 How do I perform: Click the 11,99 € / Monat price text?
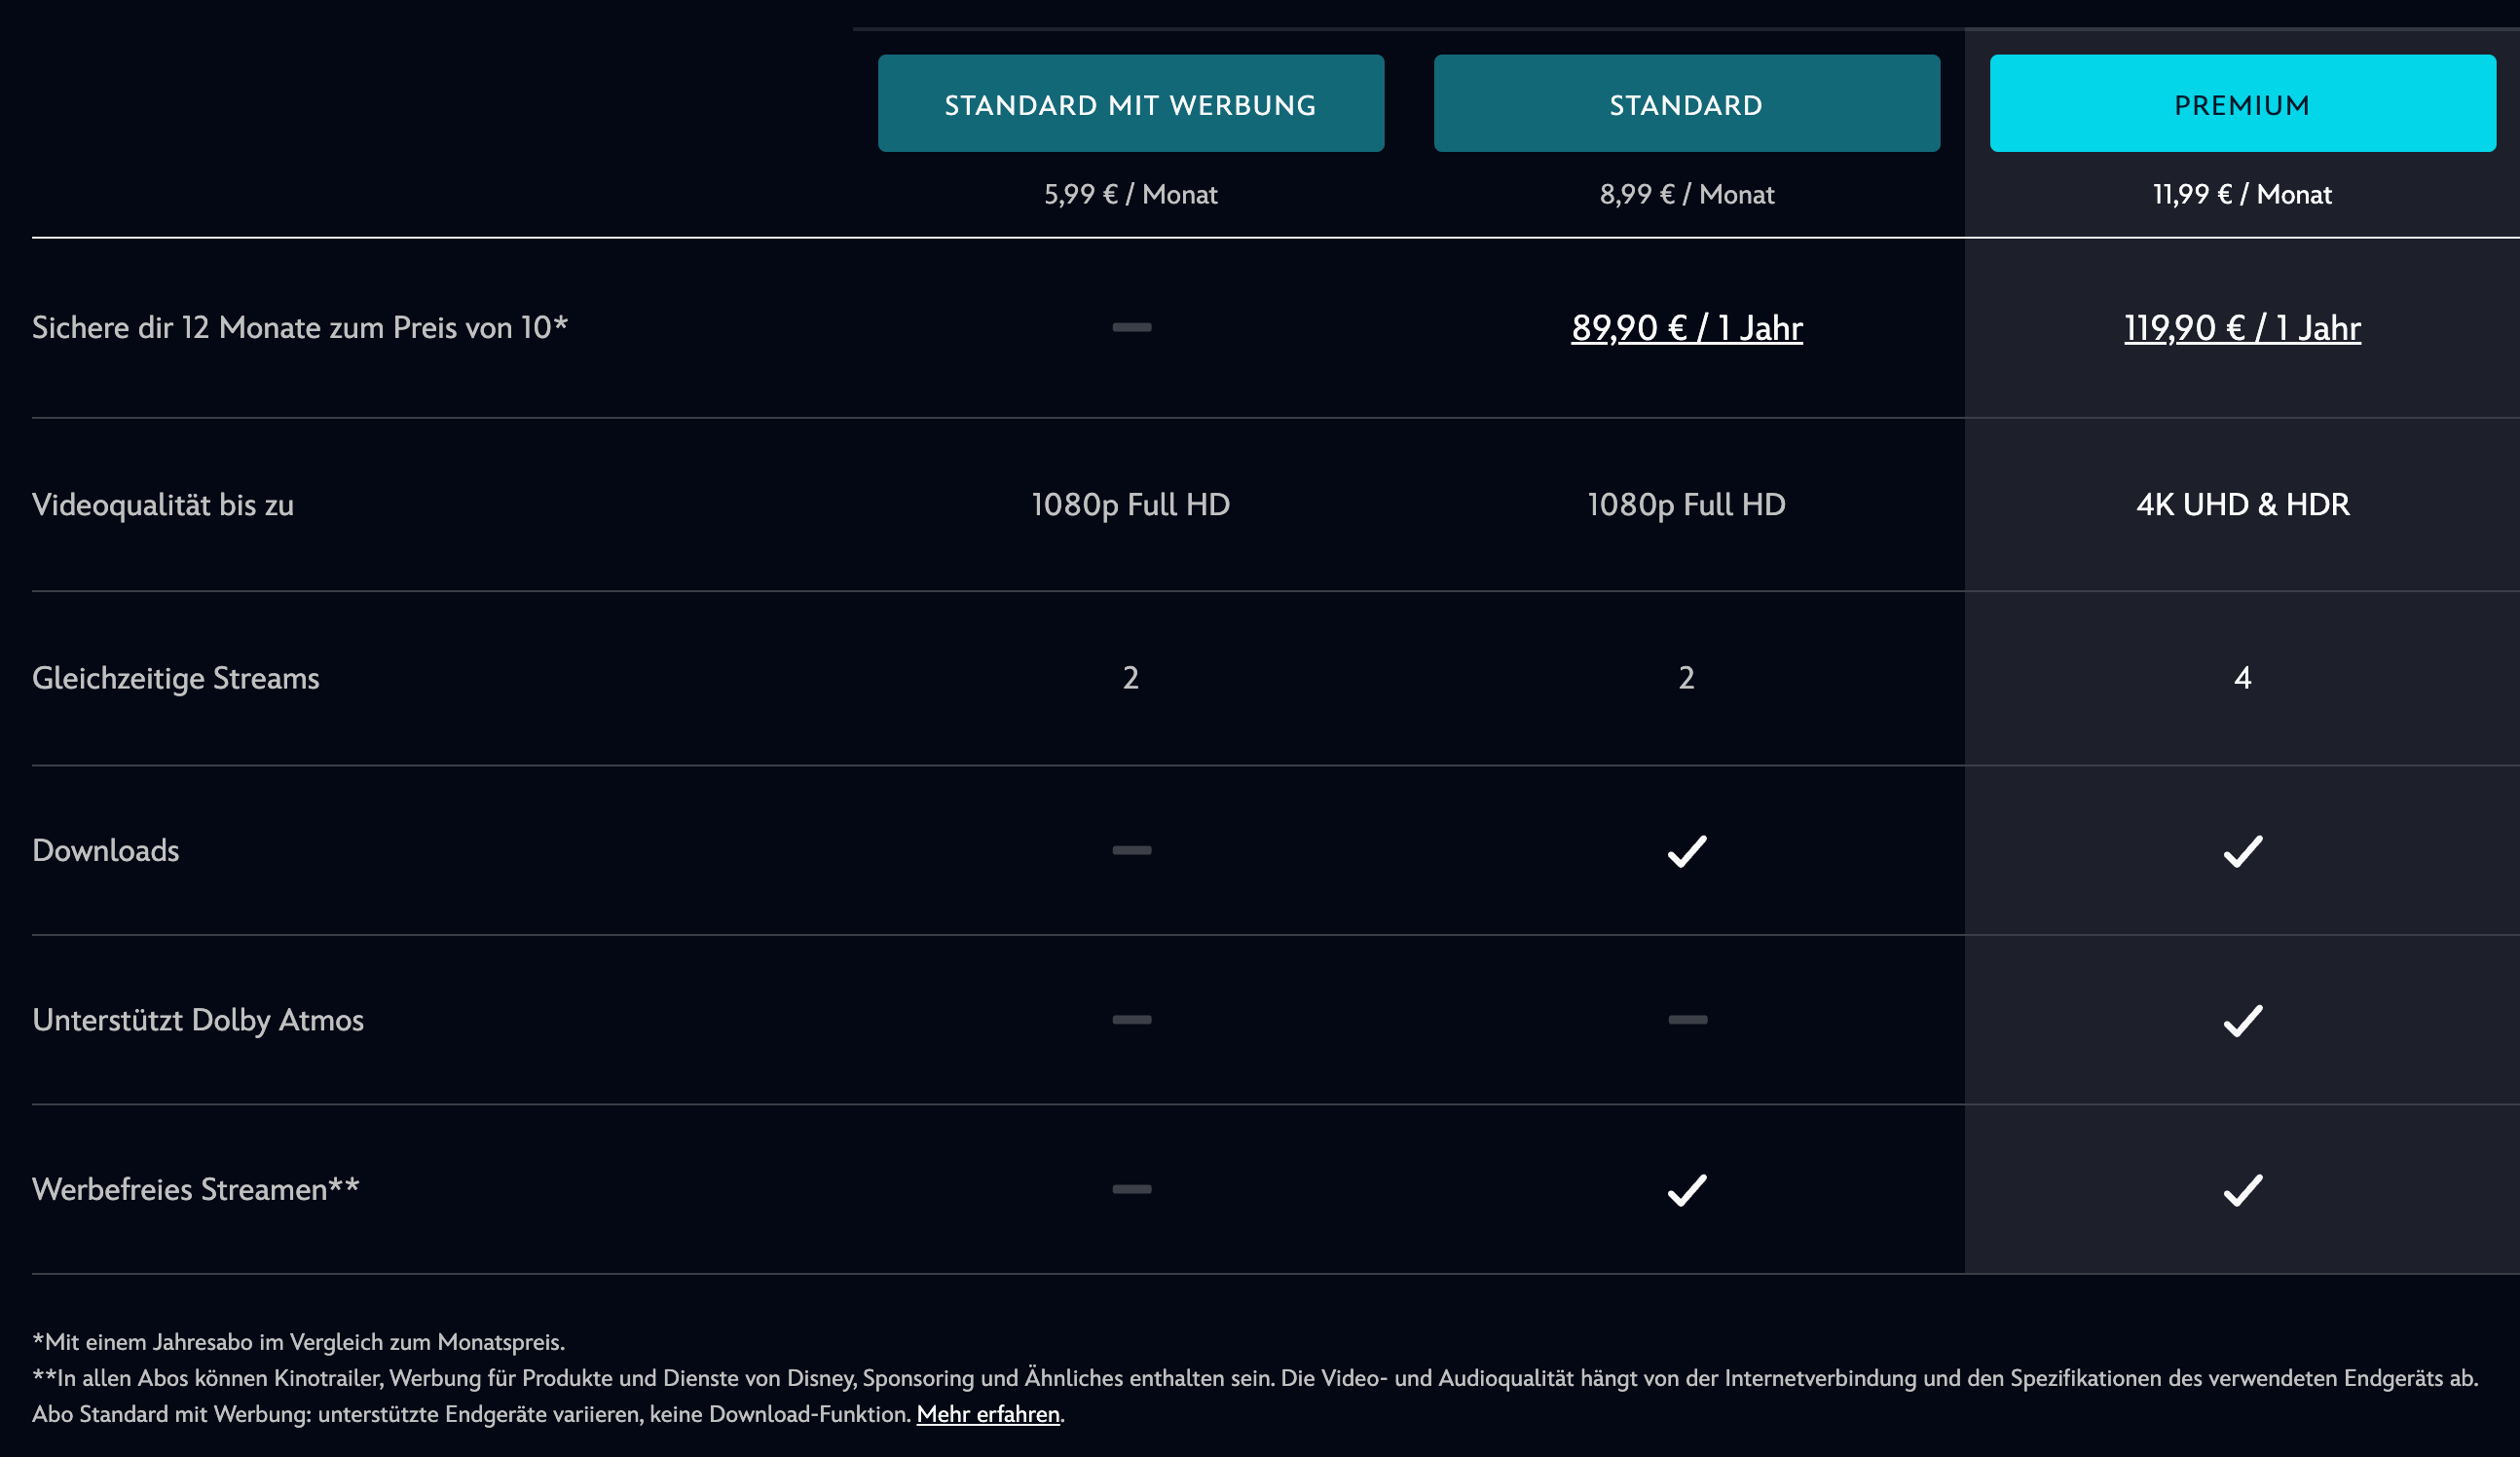tap(2242, 195)
